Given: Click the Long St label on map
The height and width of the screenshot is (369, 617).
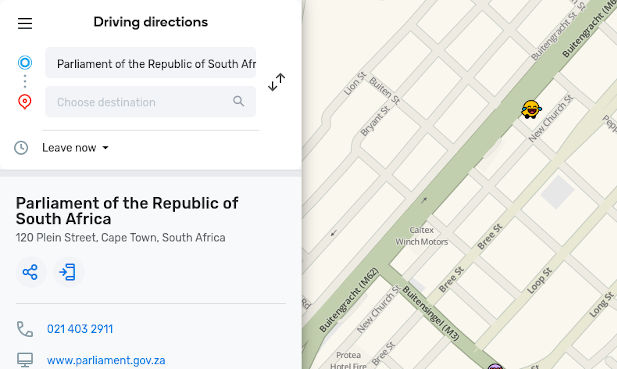Looking at the screenshot, I should click(601, 304).
